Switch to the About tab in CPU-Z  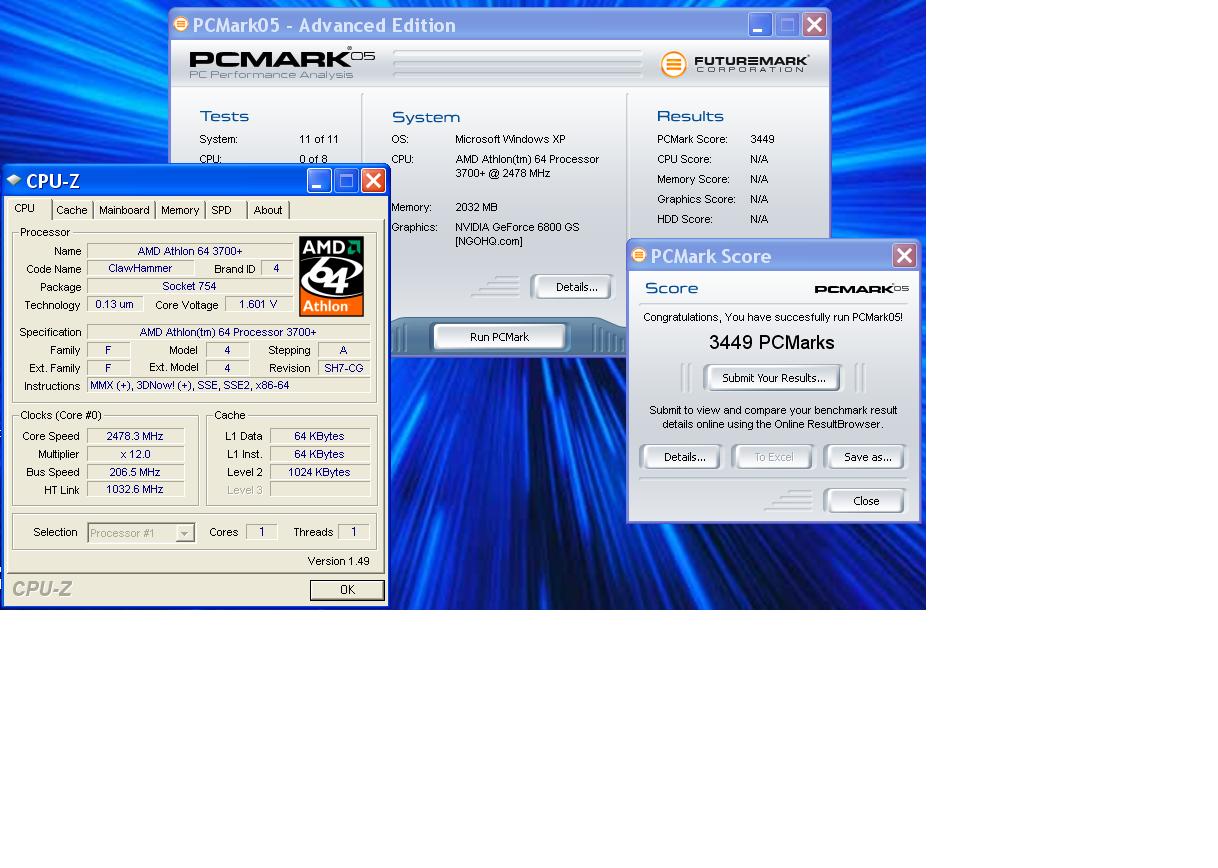(x=267, y=210)
